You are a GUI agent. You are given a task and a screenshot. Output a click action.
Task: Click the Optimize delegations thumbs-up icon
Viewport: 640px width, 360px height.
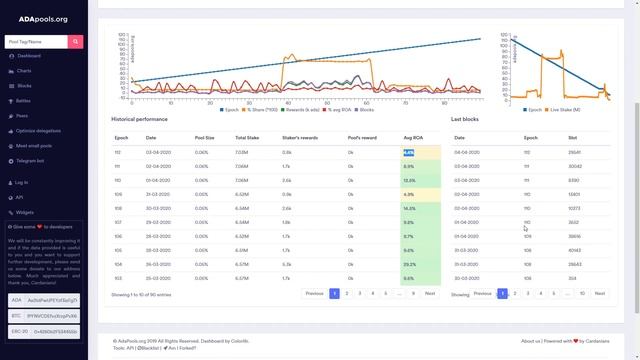(11, 131)
